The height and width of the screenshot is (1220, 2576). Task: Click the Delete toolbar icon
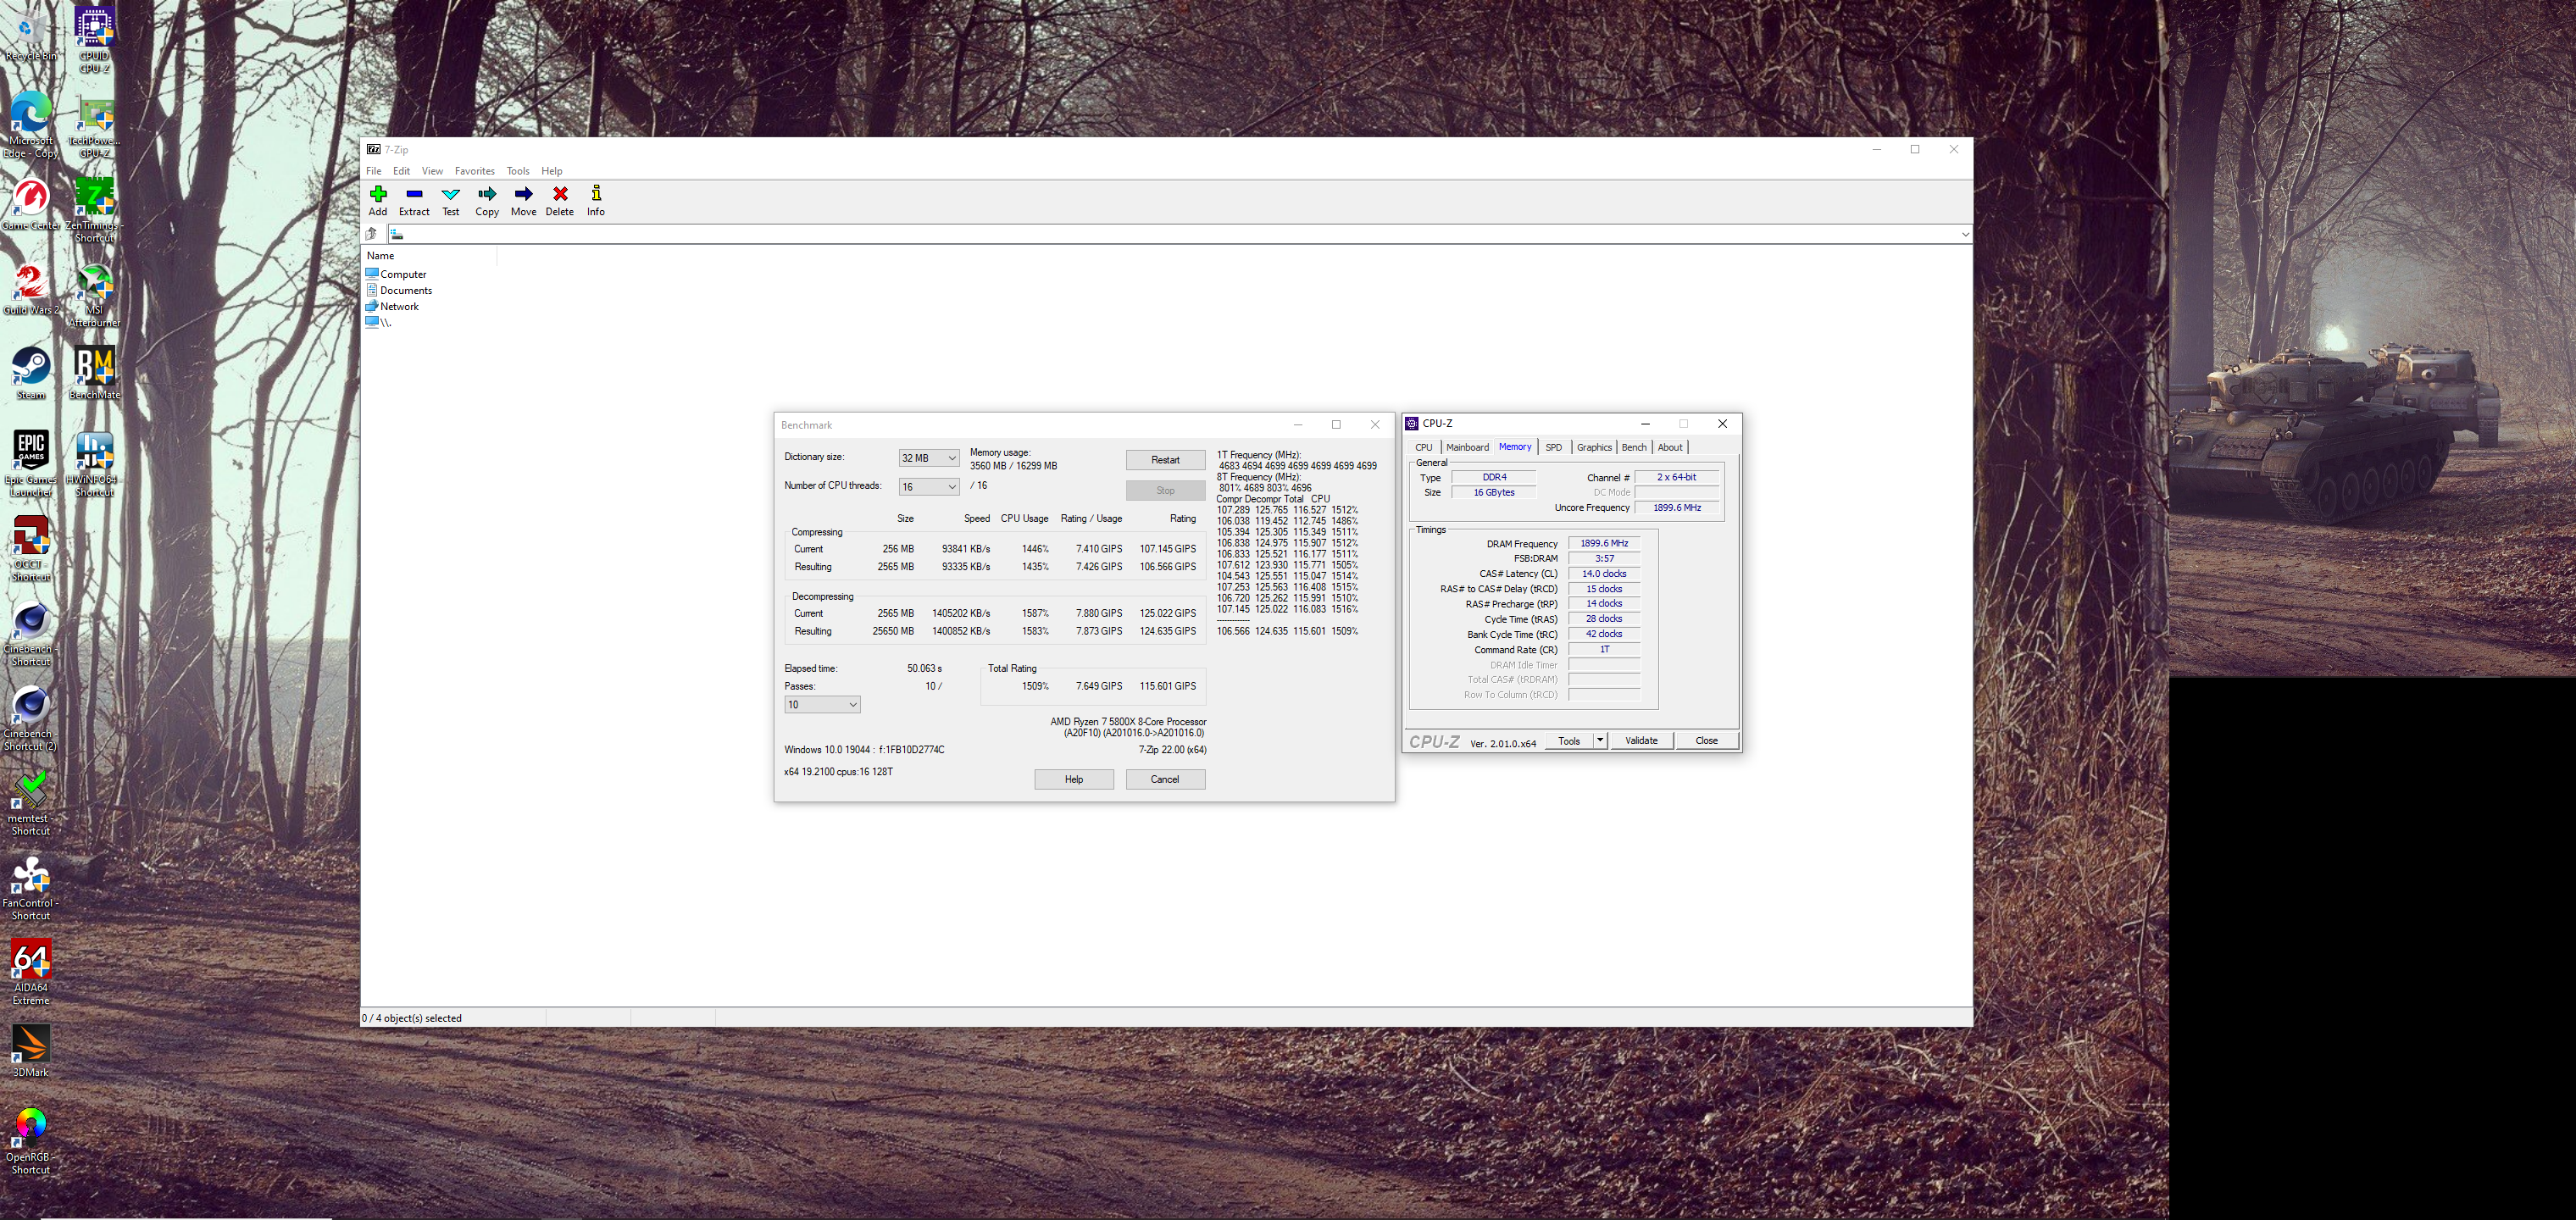click(560, 200)
